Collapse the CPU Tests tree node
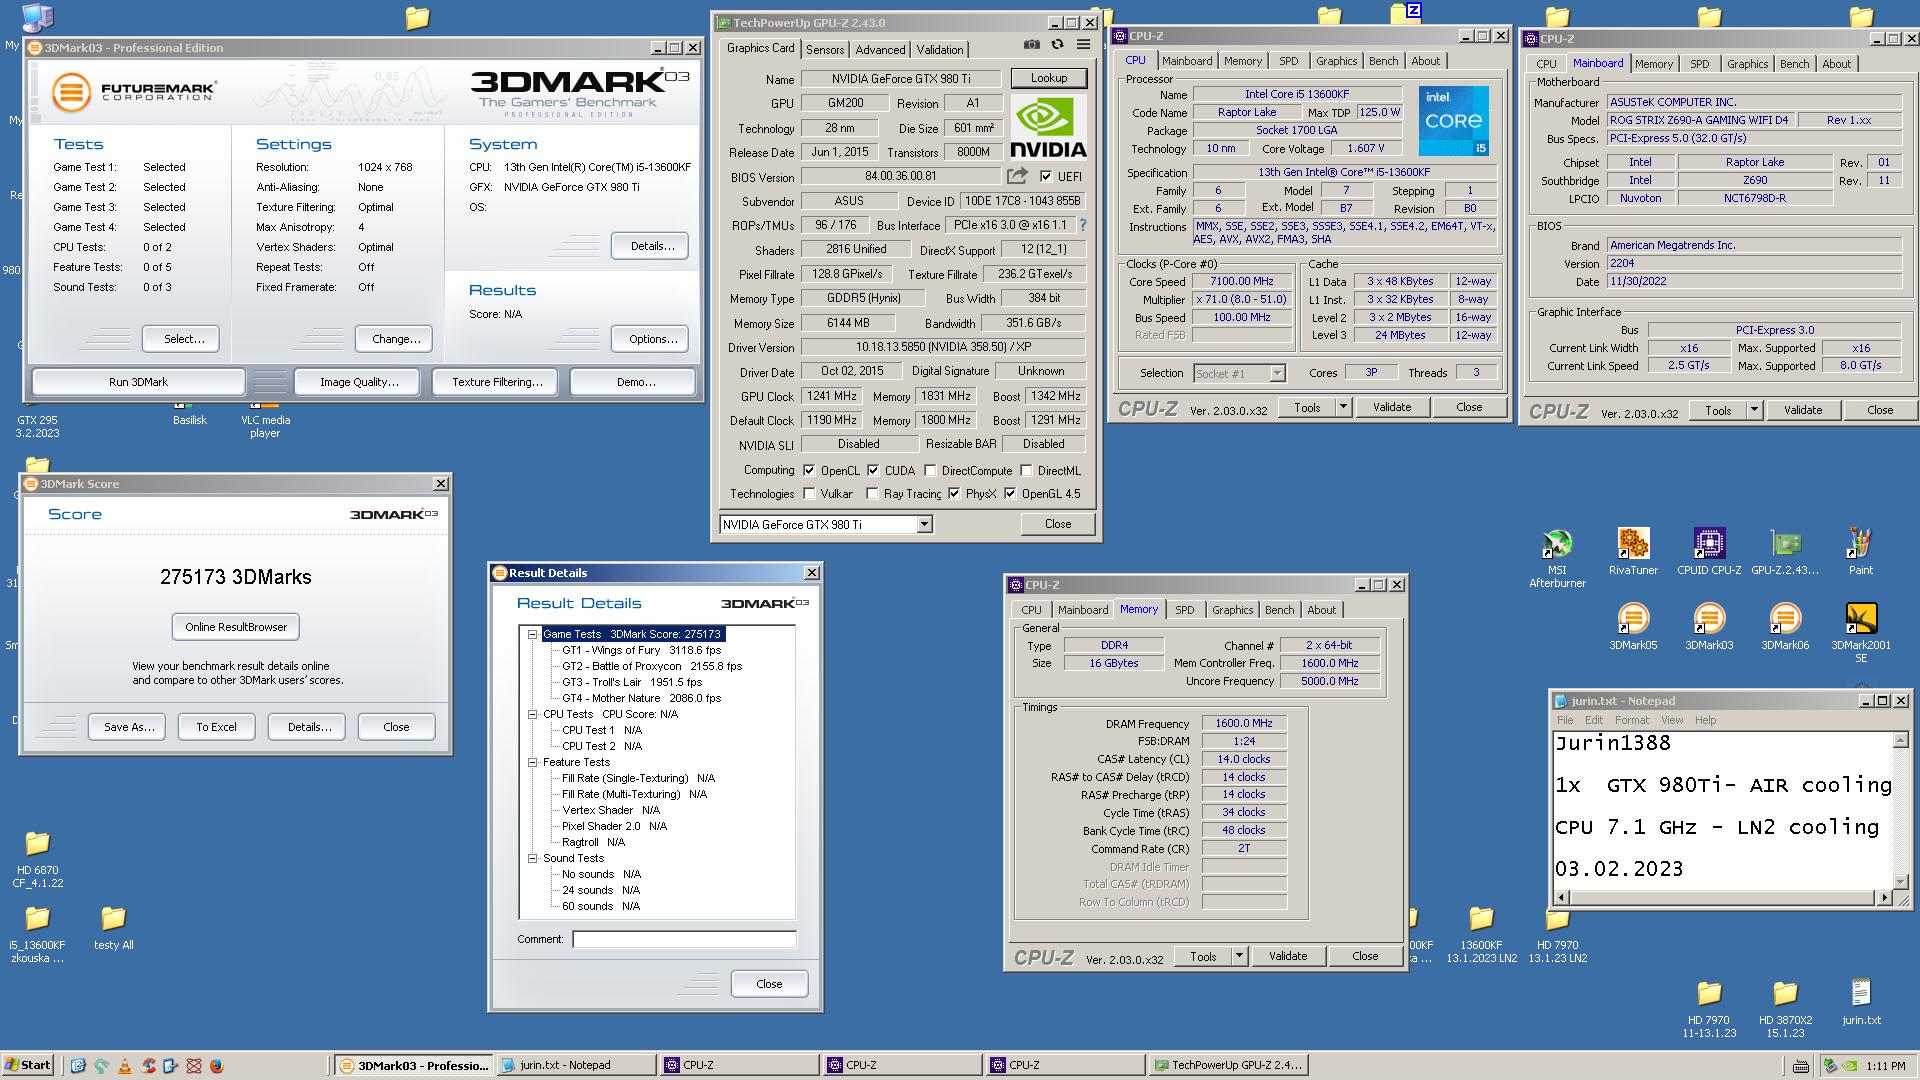1920x1080 pixels. (x=533, y=714)
